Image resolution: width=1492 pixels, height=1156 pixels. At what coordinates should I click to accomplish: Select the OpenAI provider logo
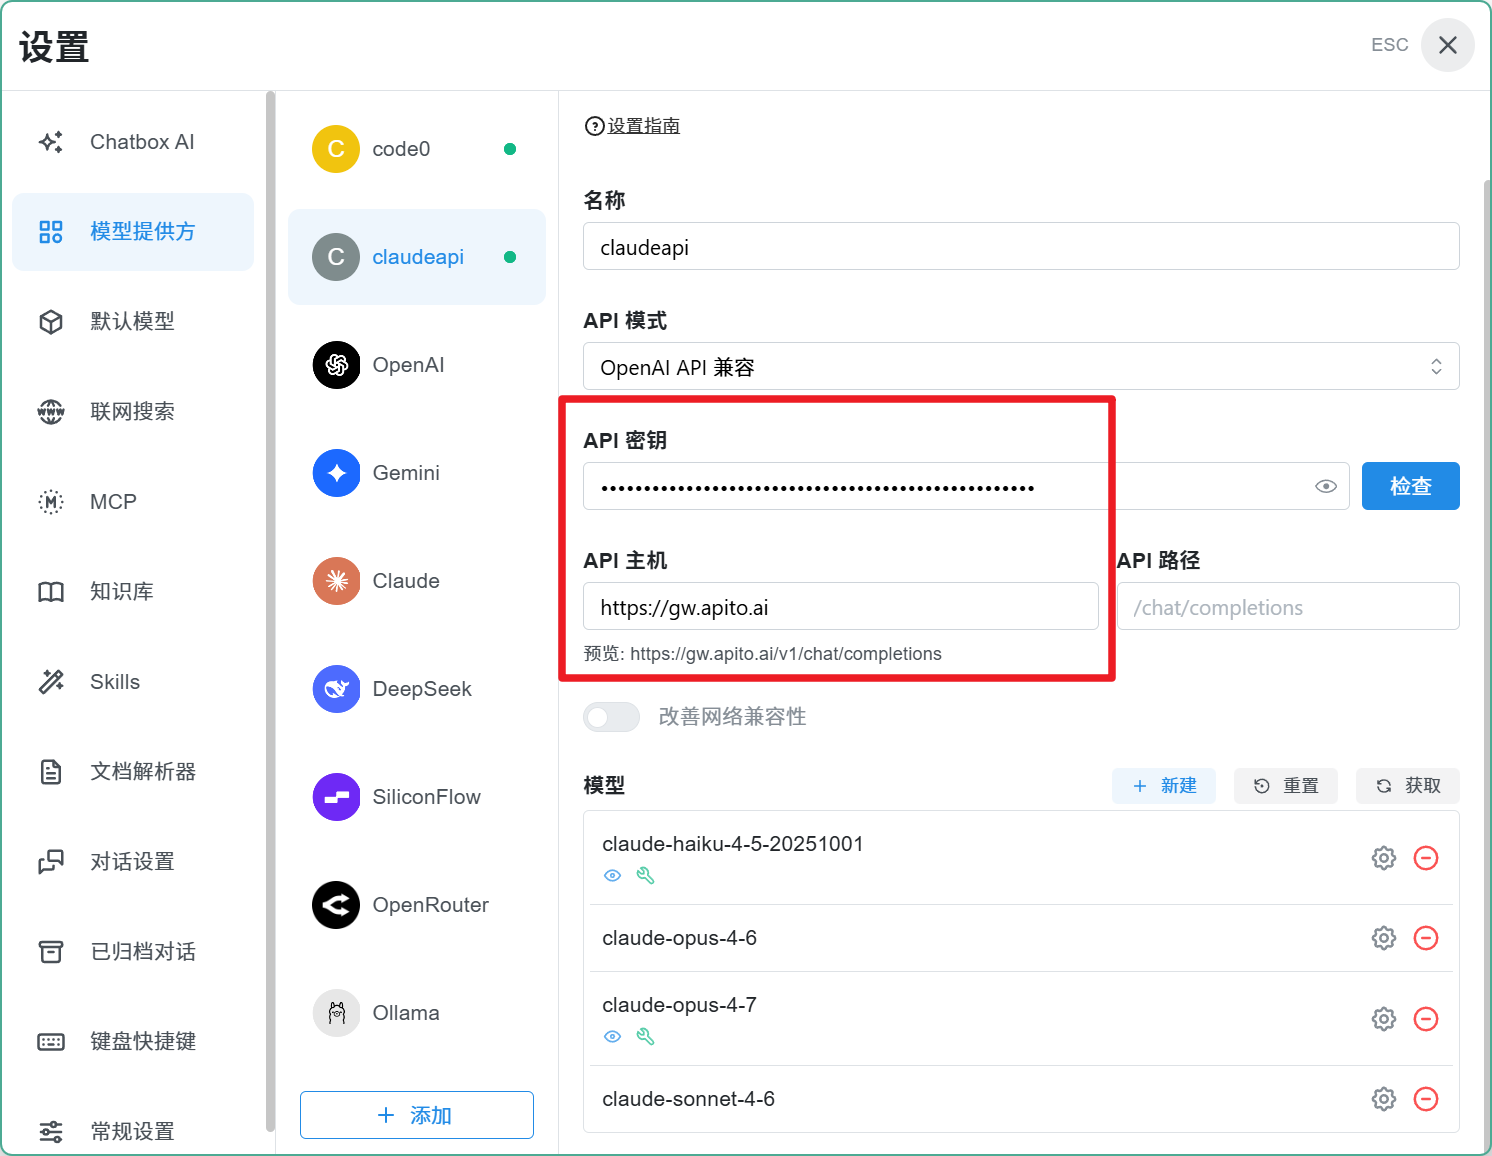coord(336,365)
